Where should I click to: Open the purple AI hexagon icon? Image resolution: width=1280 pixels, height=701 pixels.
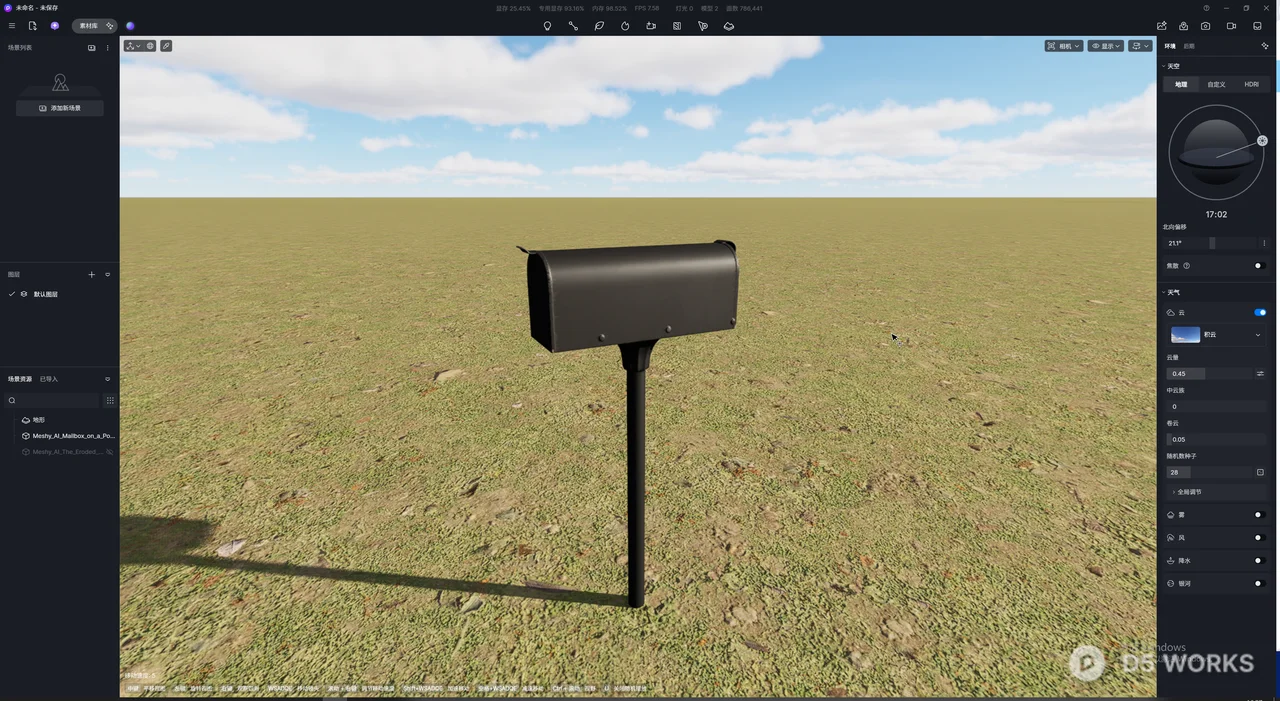[x=55, y=26]
